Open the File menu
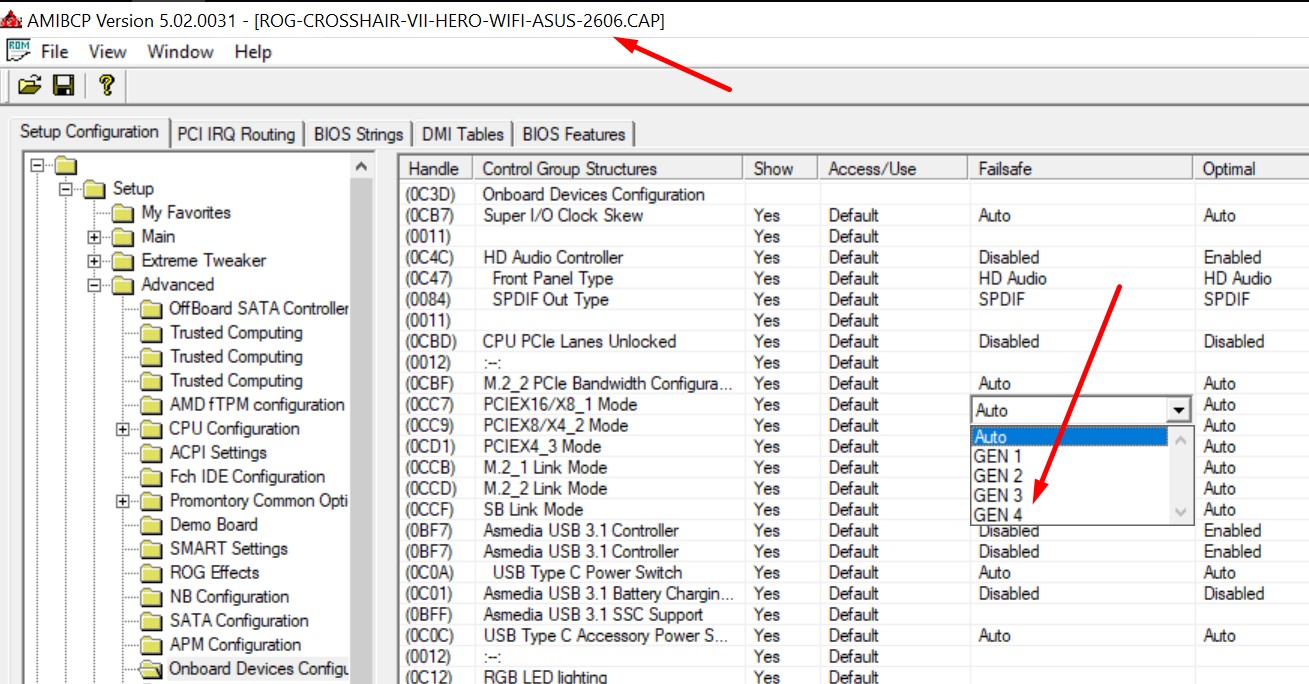This screenshot has width=1309, height=684. coord(55,51)
